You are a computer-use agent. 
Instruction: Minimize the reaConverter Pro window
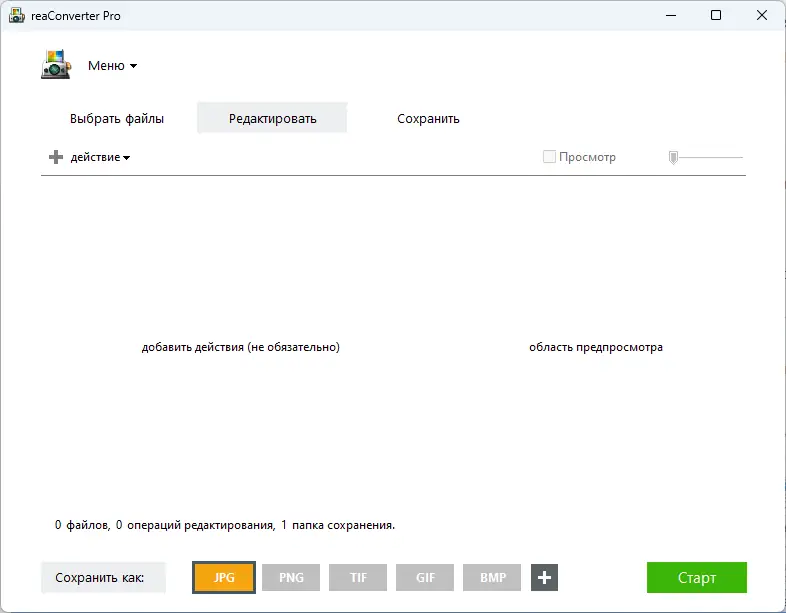point(671,16)
